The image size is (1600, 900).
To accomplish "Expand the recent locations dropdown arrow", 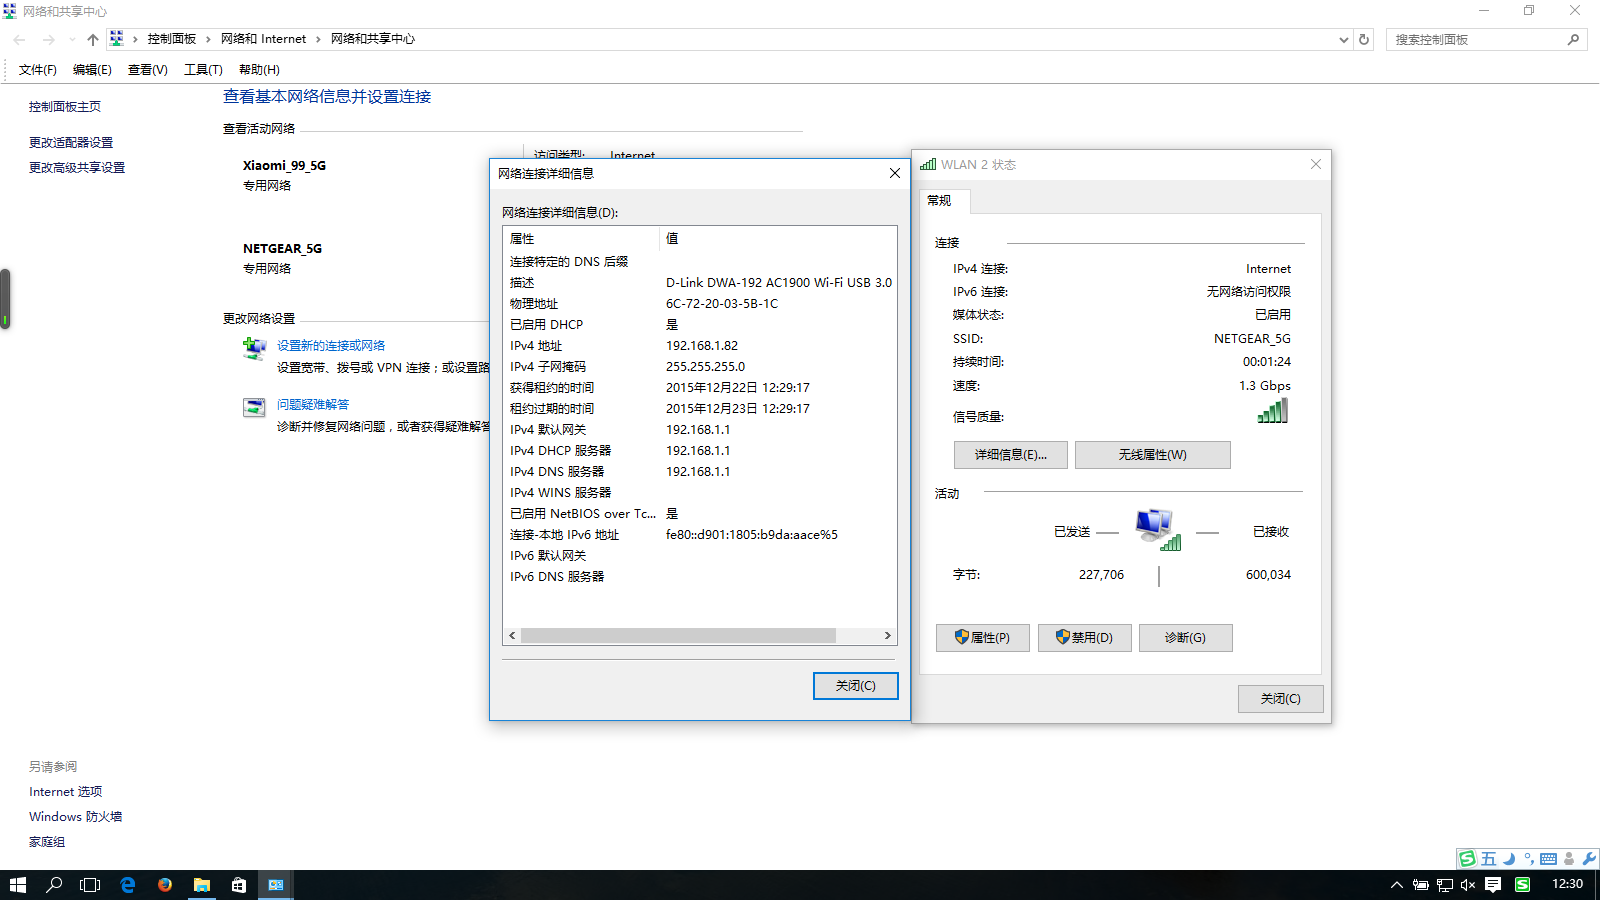I will coord(72,40).
